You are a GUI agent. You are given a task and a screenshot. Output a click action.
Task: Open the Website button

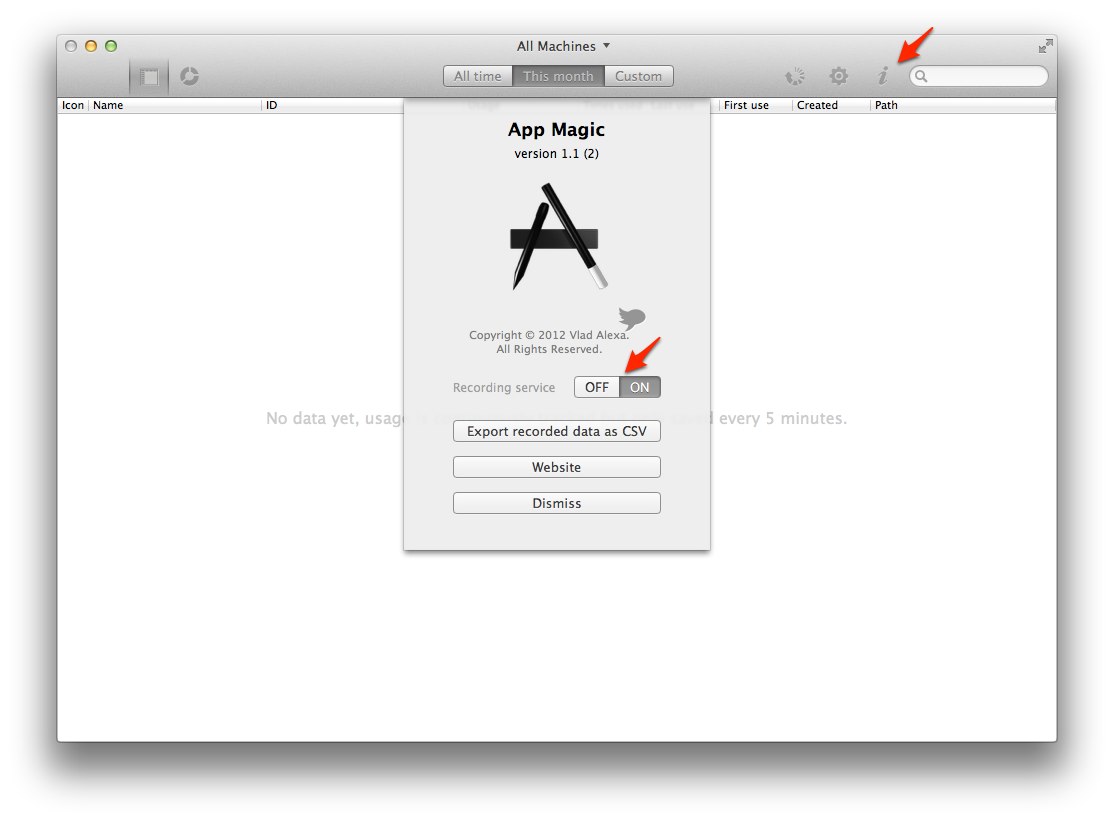click(x=557, y=467)
